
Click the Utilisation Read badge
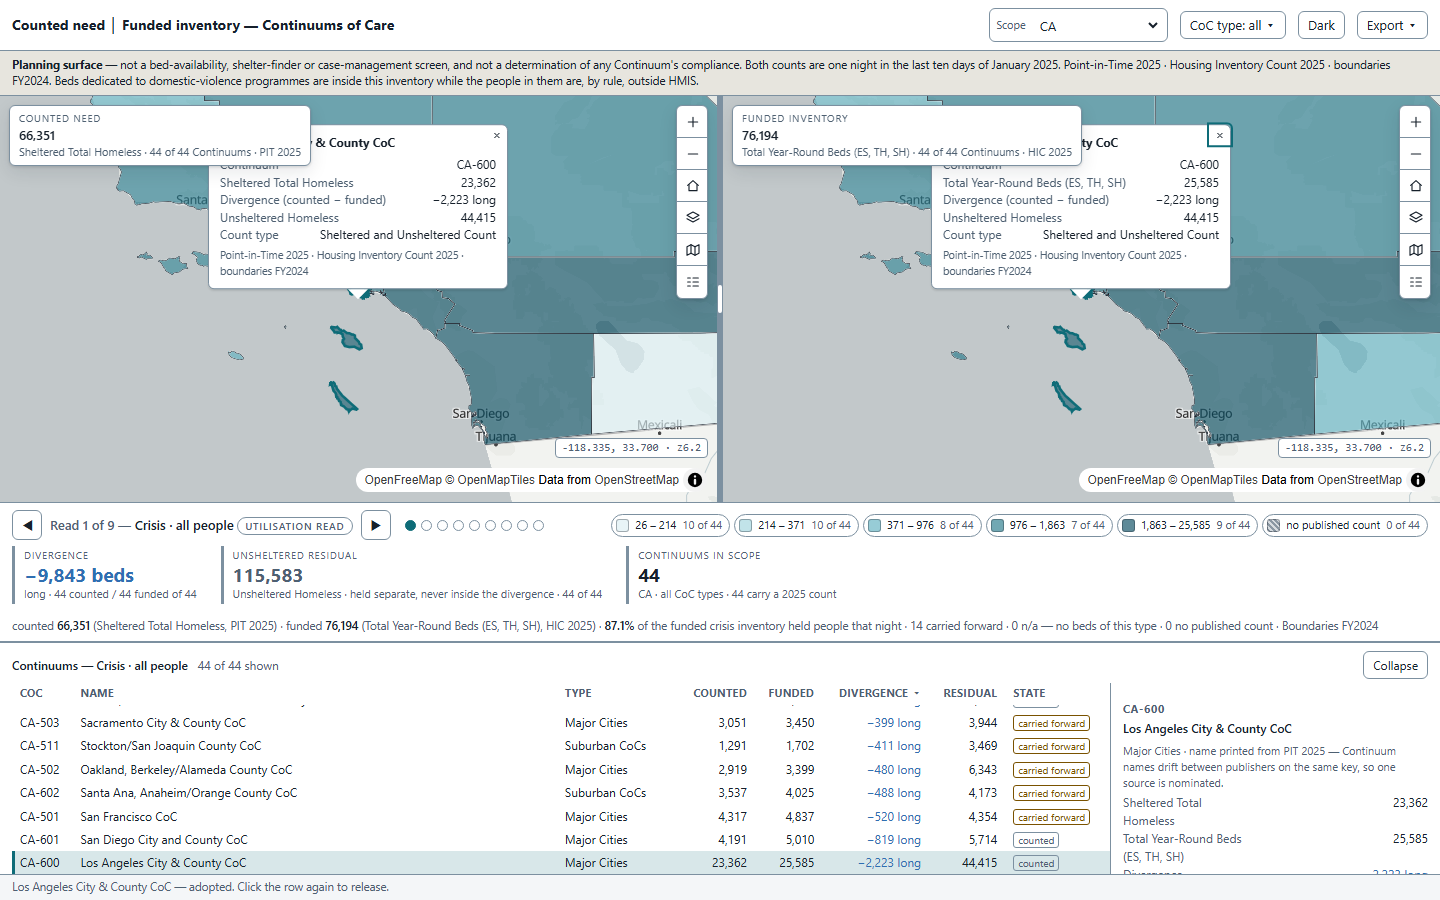[x=295, y=526]
